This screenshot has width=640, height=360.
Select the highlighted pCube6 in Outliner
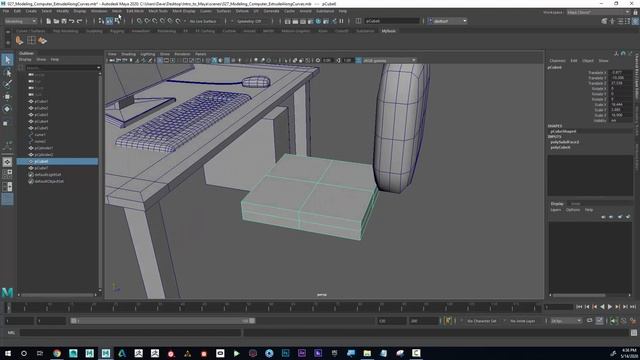pyautogui.click(x=57, y=162)
